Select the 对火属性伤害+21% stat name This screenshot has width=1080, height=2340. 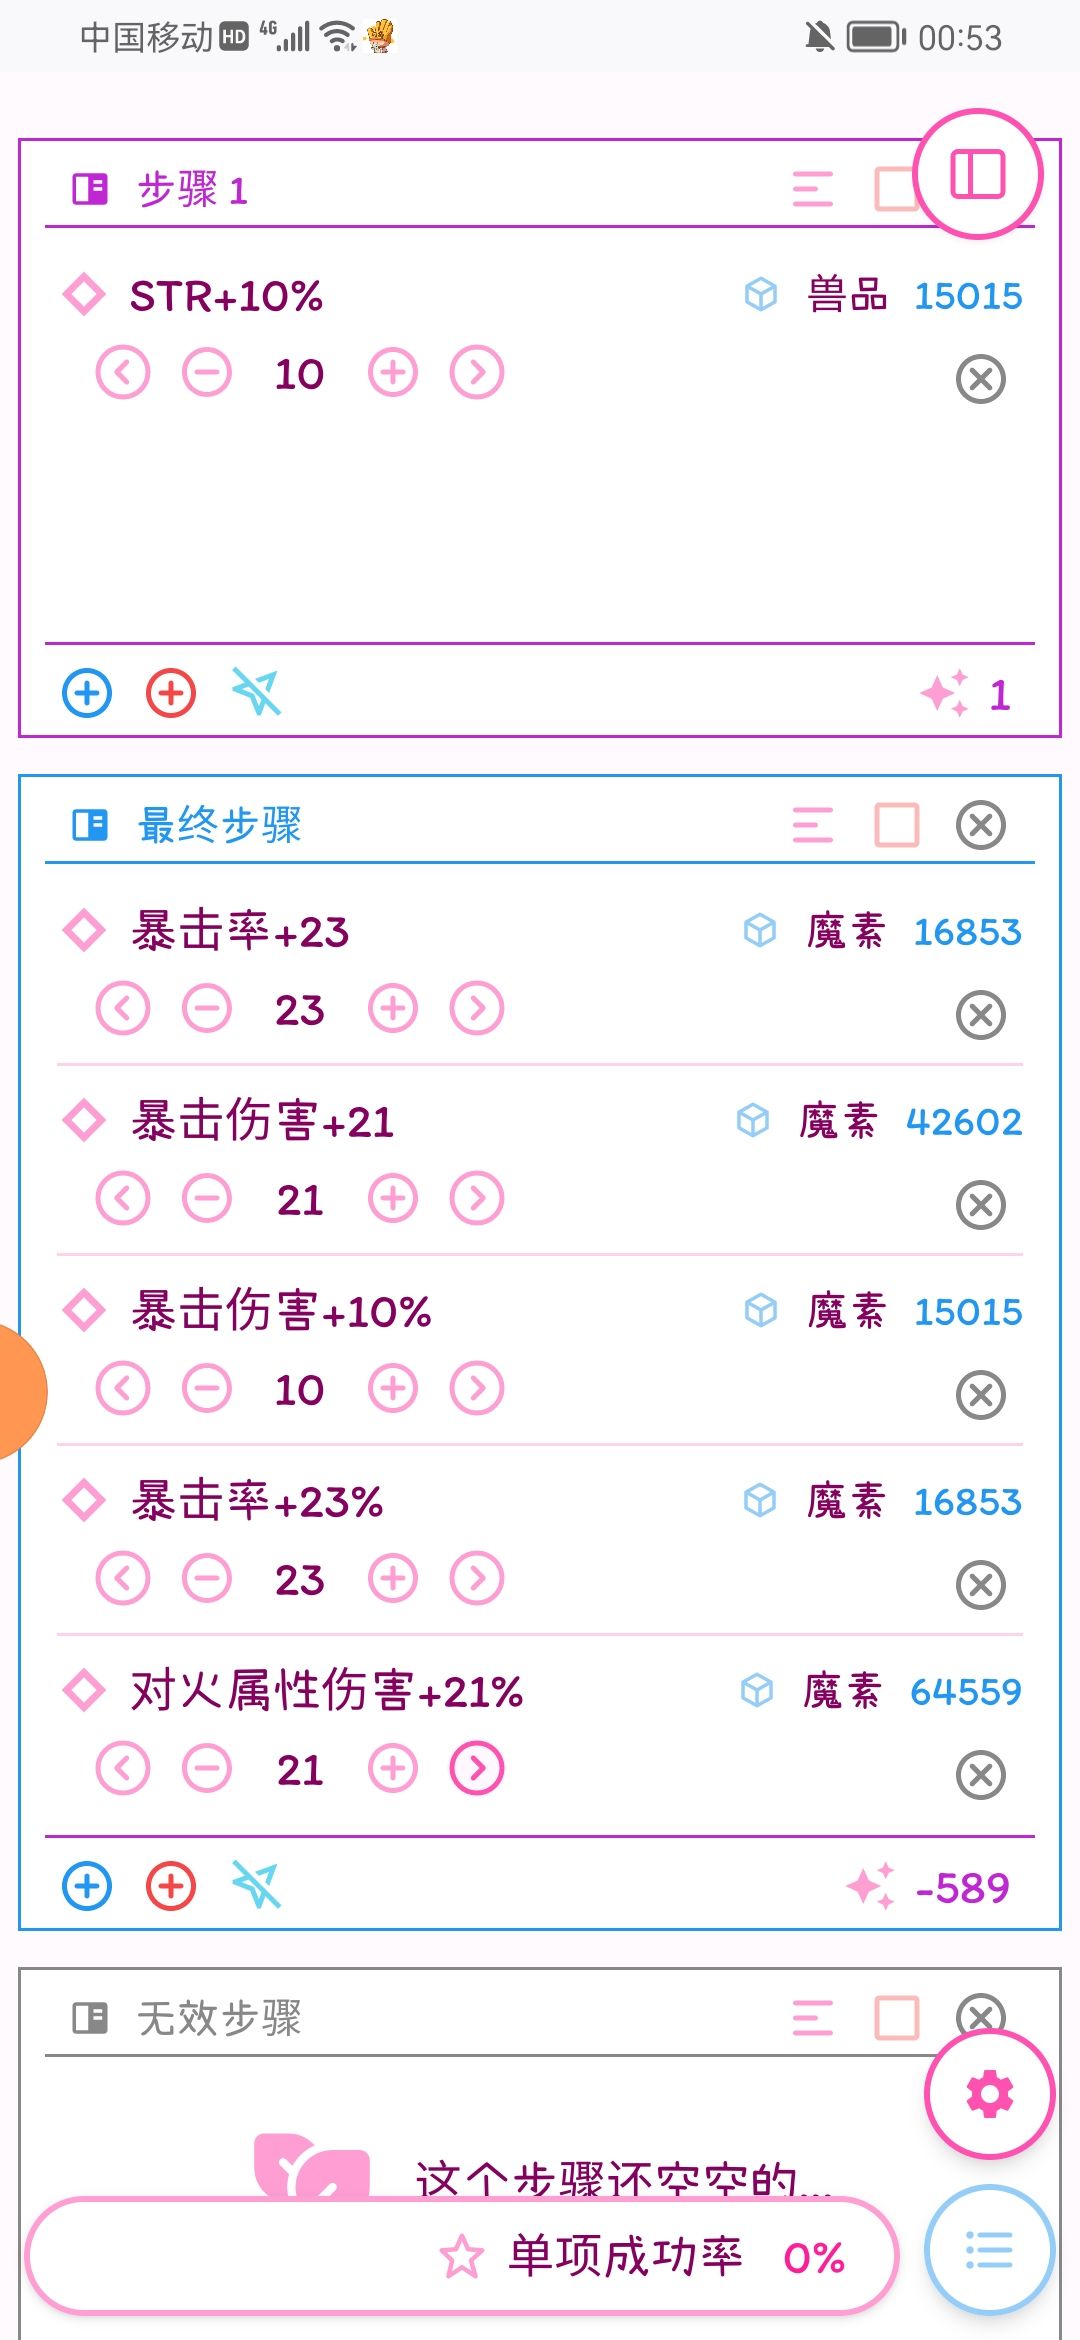pos(326,1691)
